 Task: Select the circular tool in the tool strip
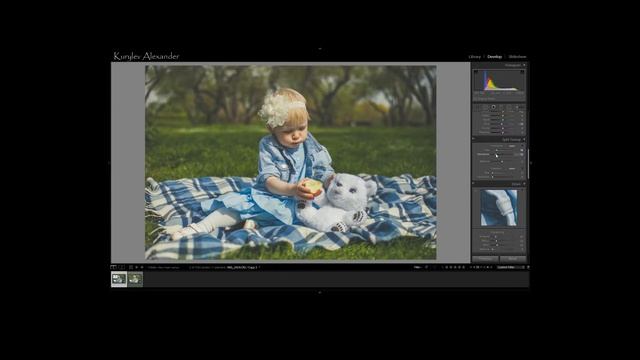click(x=493, y=107)
